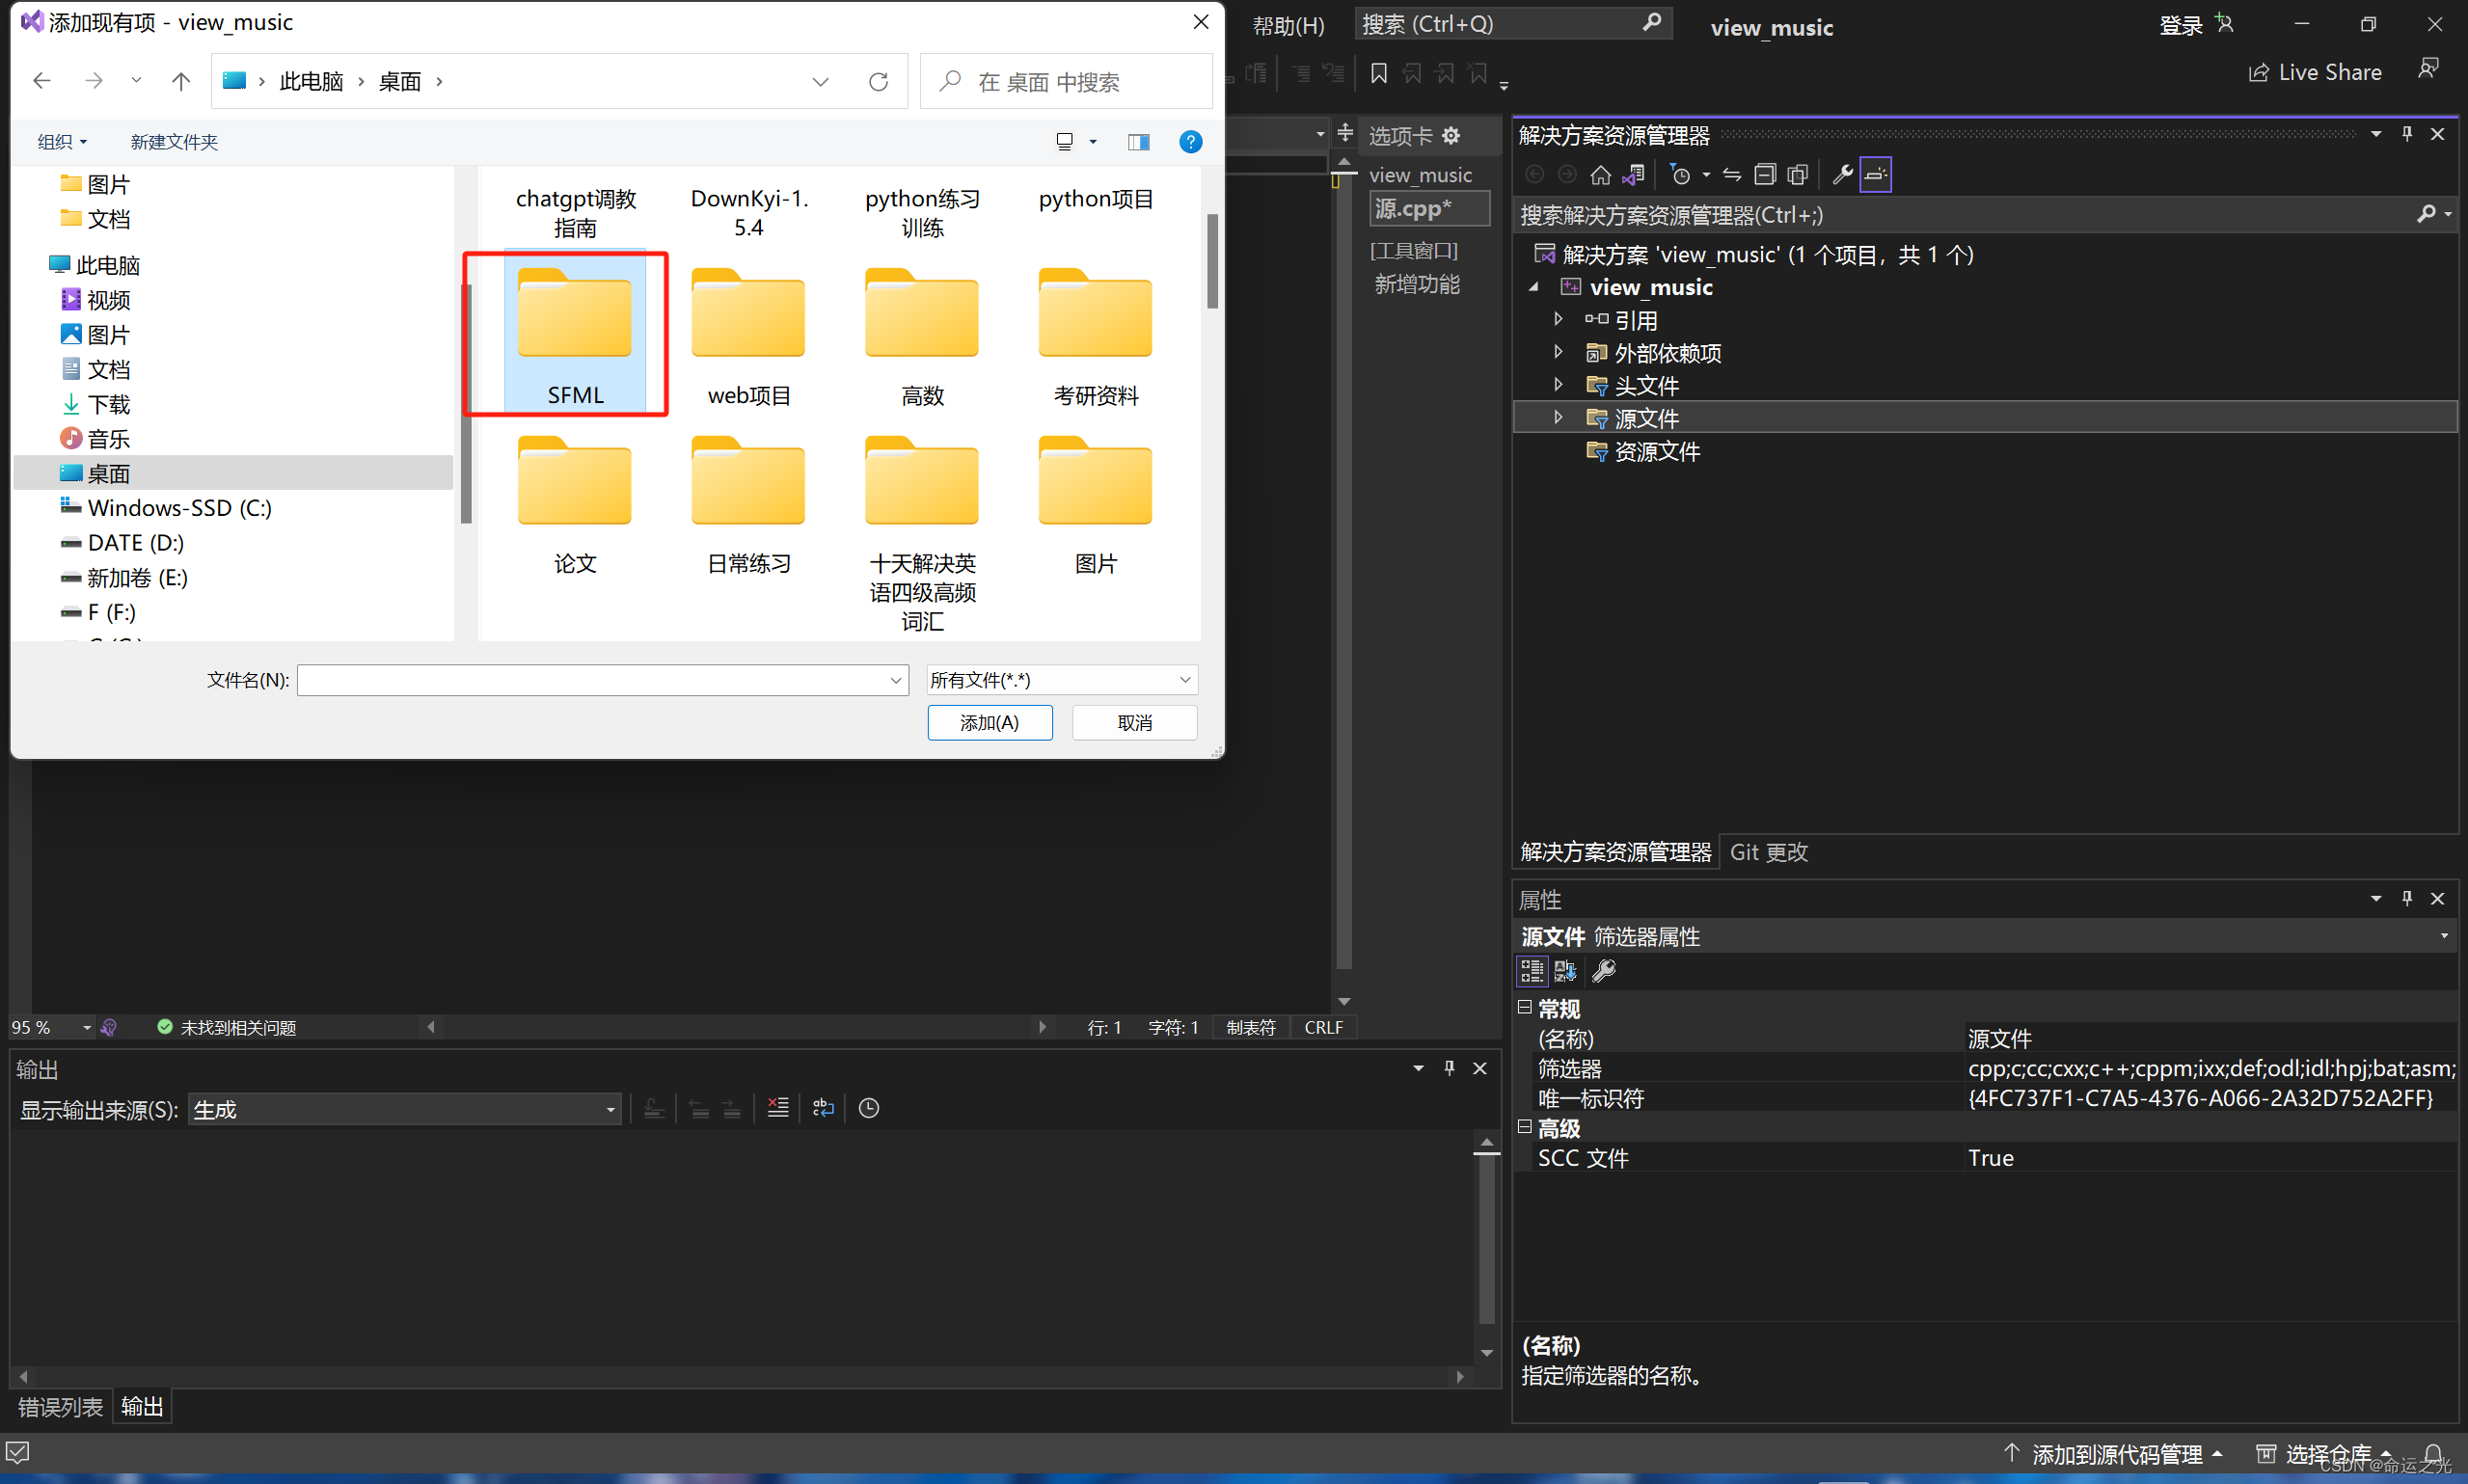Expand the 头文件 tree node
Screen dimensions: 2468x1484
click(1558, 385)
